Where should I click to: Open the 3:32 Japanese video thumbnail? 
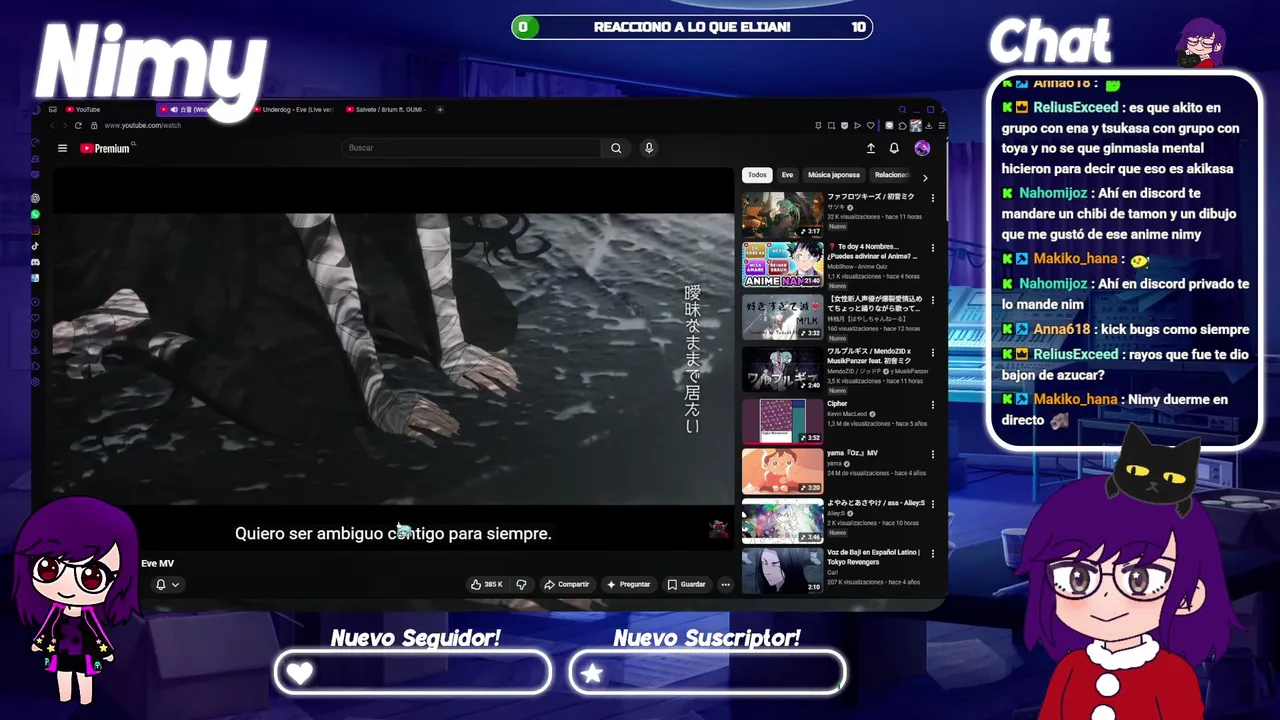tap(782, 317)
